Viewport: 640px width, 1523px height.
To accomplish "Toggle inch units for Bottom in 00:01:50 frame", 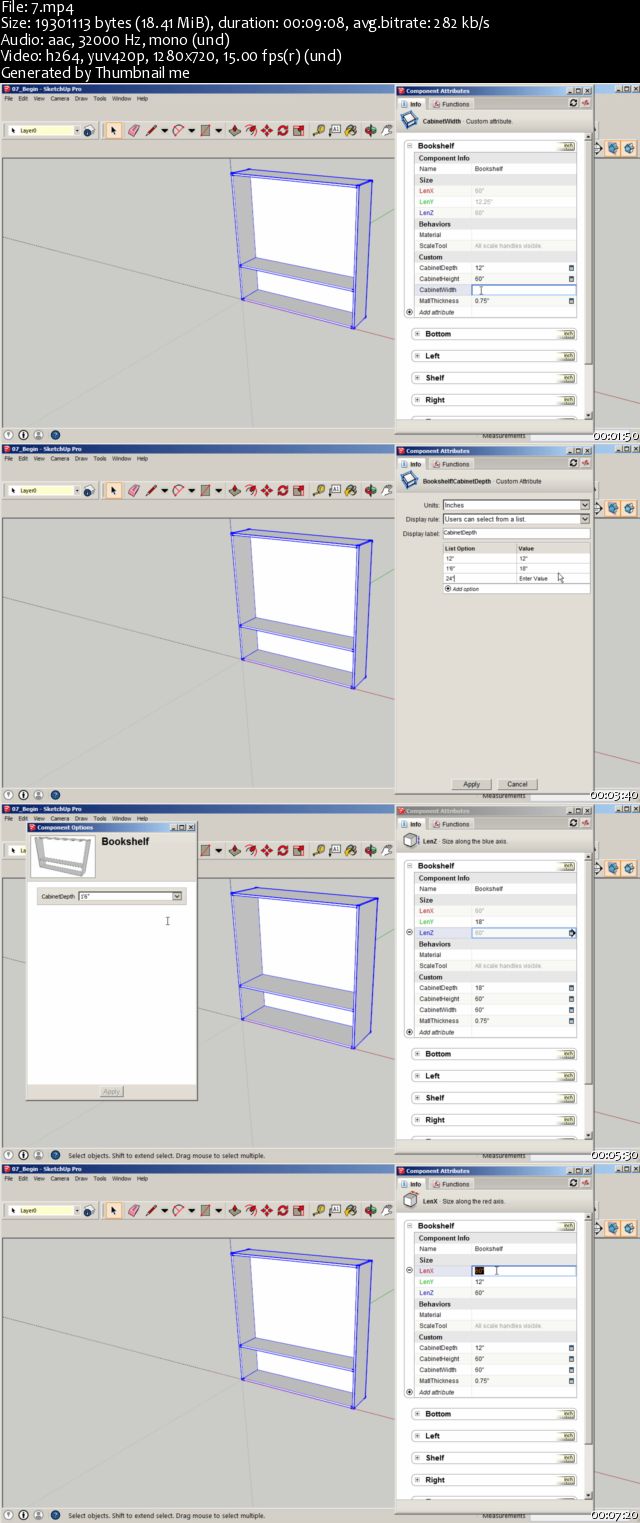I will coord(568,334).
